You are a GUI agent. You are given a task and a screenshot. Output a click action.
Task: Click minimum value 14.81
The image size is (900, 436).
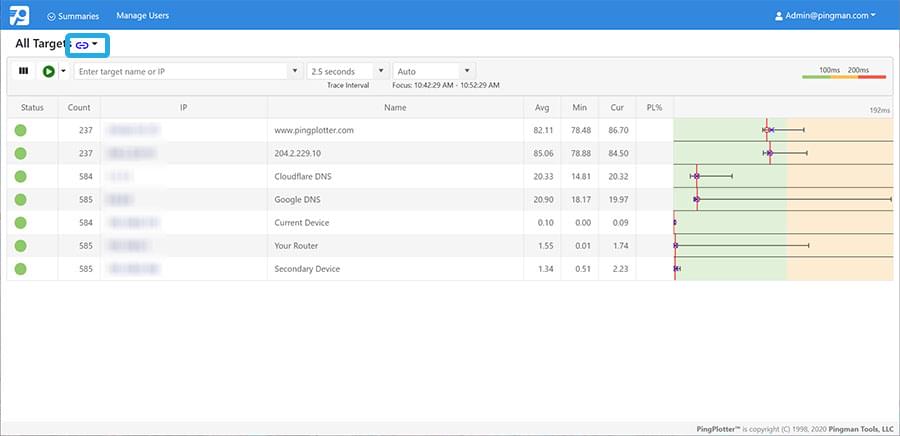coord(581,177)
